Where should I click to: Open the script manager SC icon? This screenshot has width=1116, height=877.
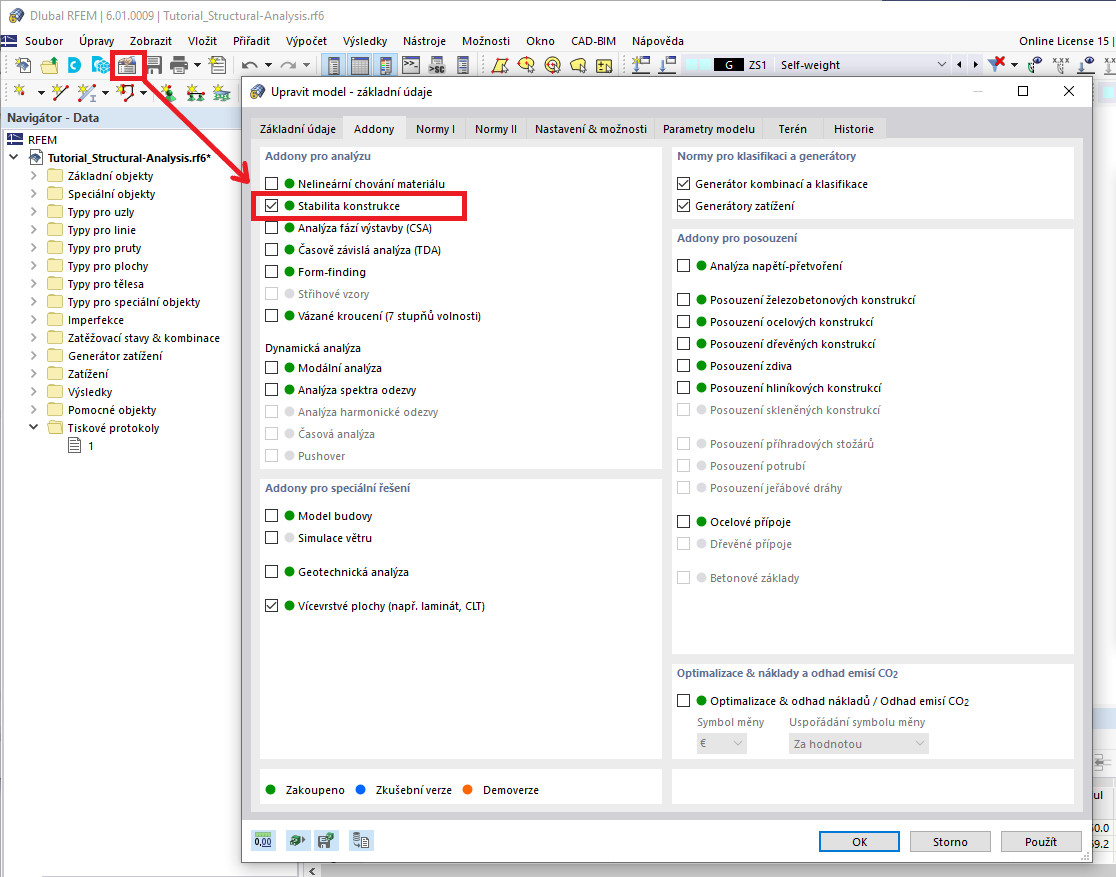coord(437,65)
